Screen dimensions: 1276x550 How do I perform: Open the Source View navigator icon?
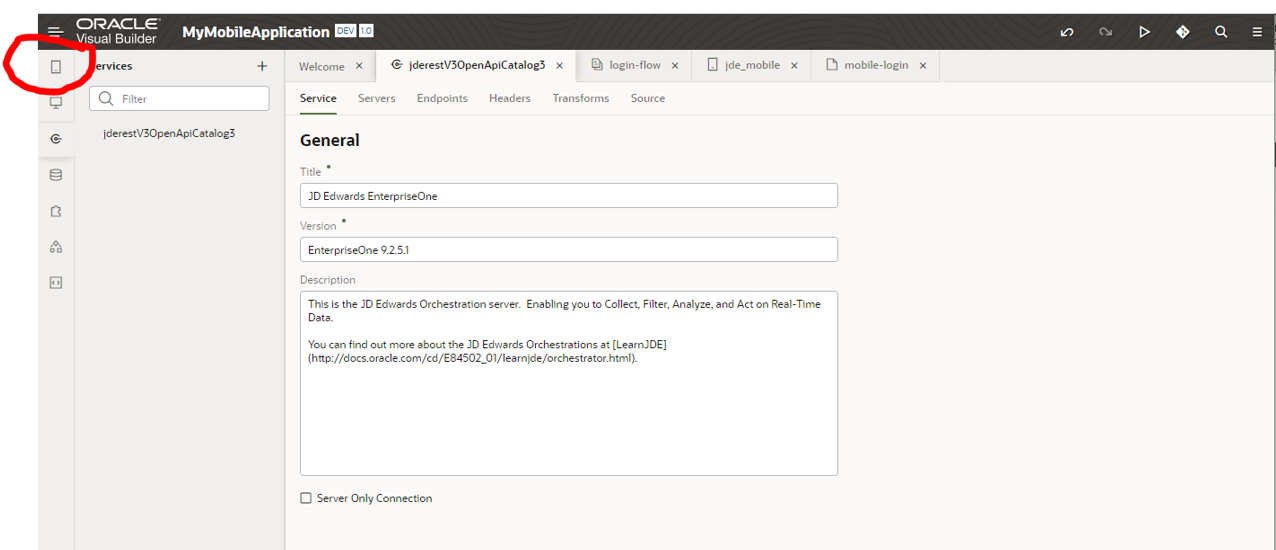tap(56, 283)
